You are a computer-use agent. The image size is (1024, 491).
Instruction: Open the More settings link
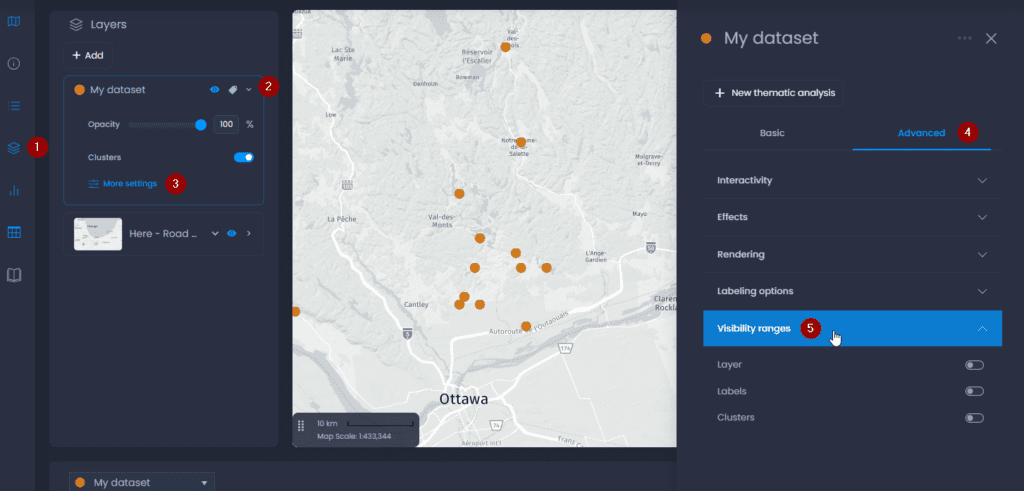coord(129,184)
